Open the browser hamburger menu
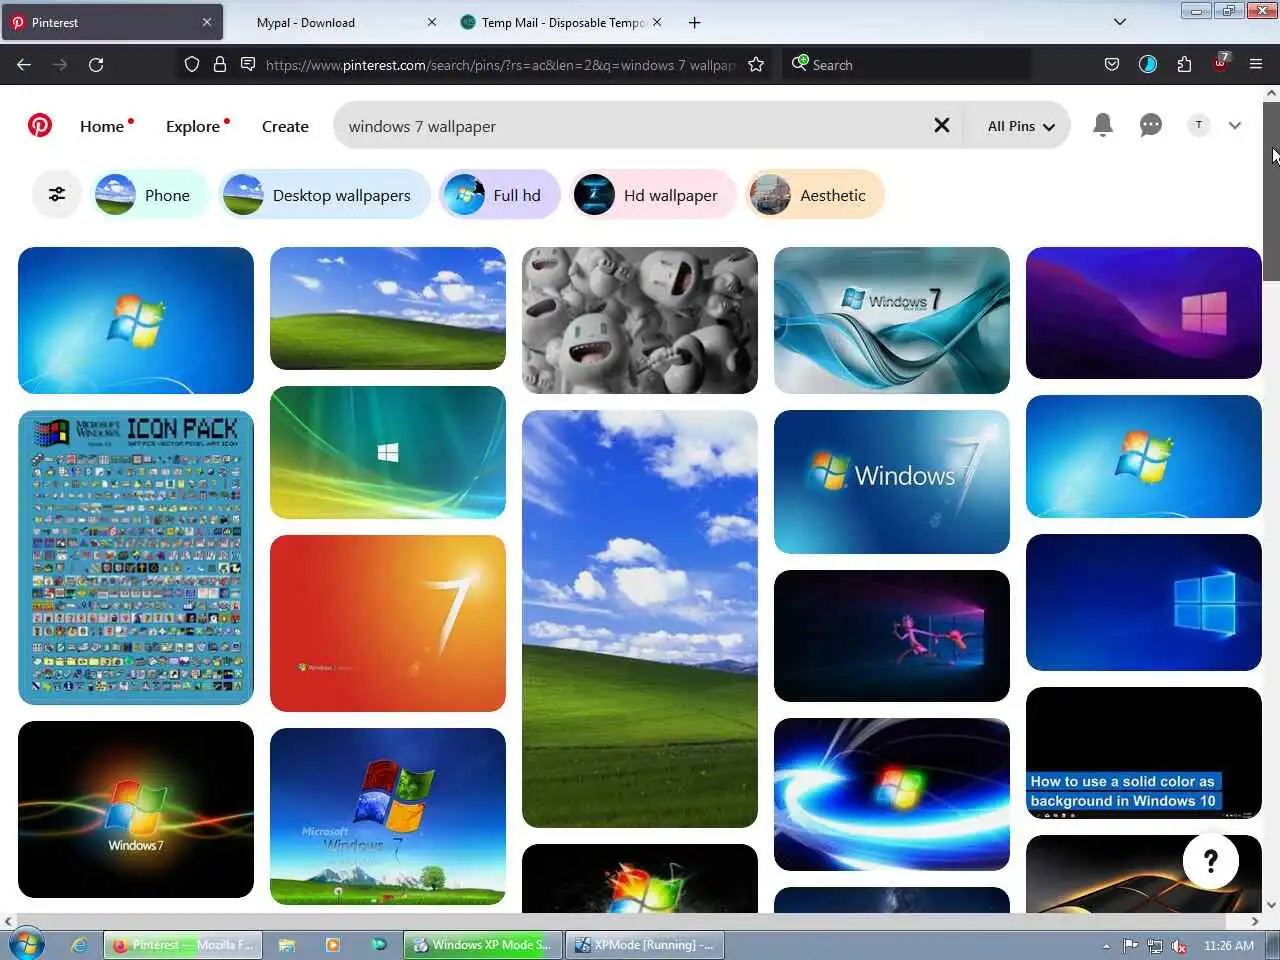This screenshot has width=1280, height=960. pos(1256,64)
